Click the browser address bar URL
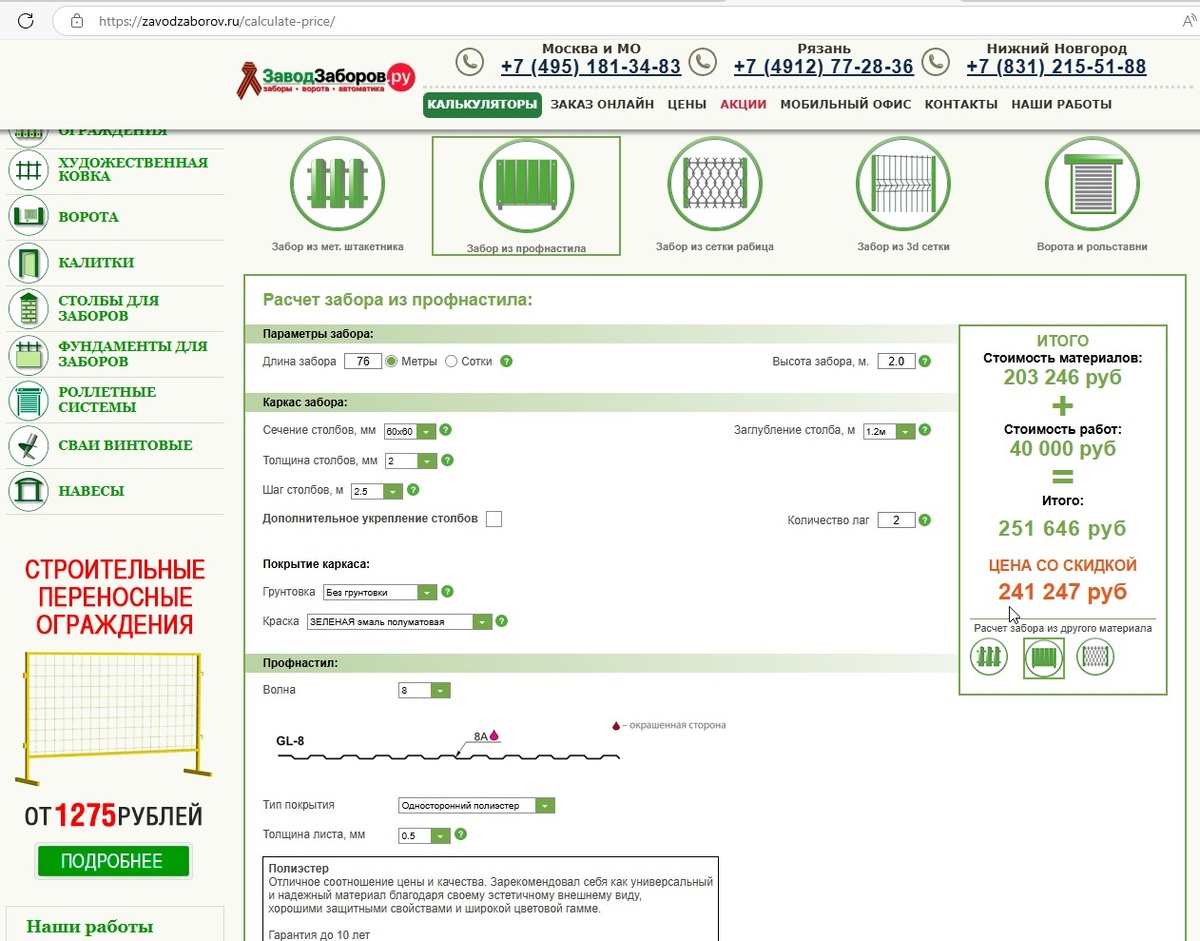This screenshot has height=941, width=1200. tap(217, 20)
